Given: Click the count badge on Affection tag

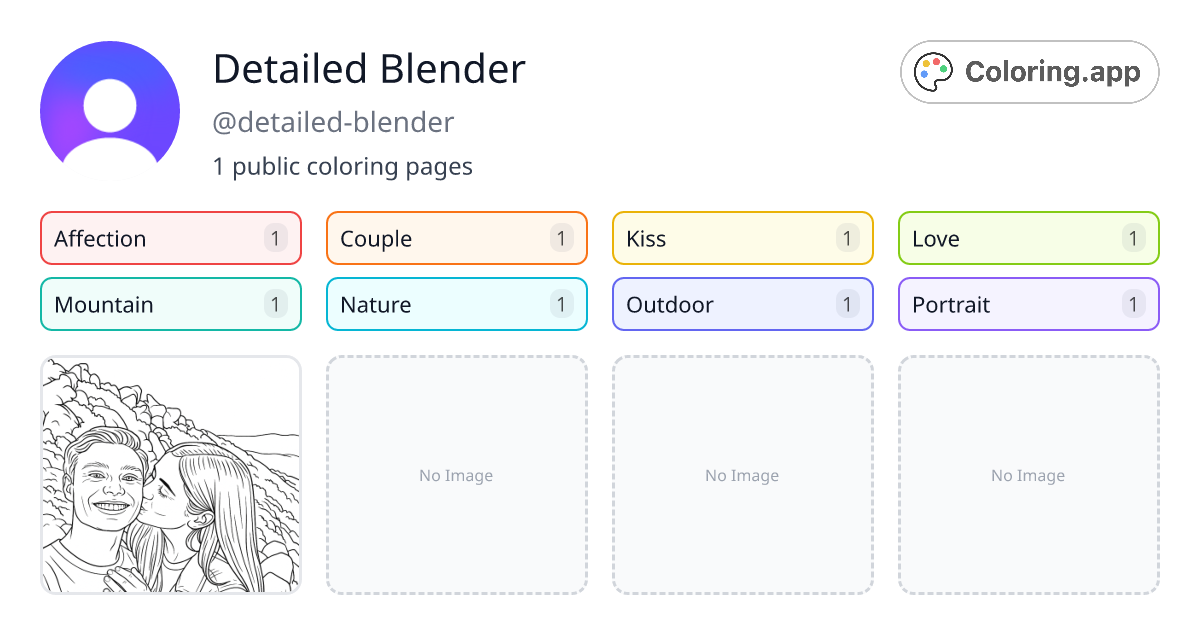Looking at the screenshot, I should click(275, 238).
